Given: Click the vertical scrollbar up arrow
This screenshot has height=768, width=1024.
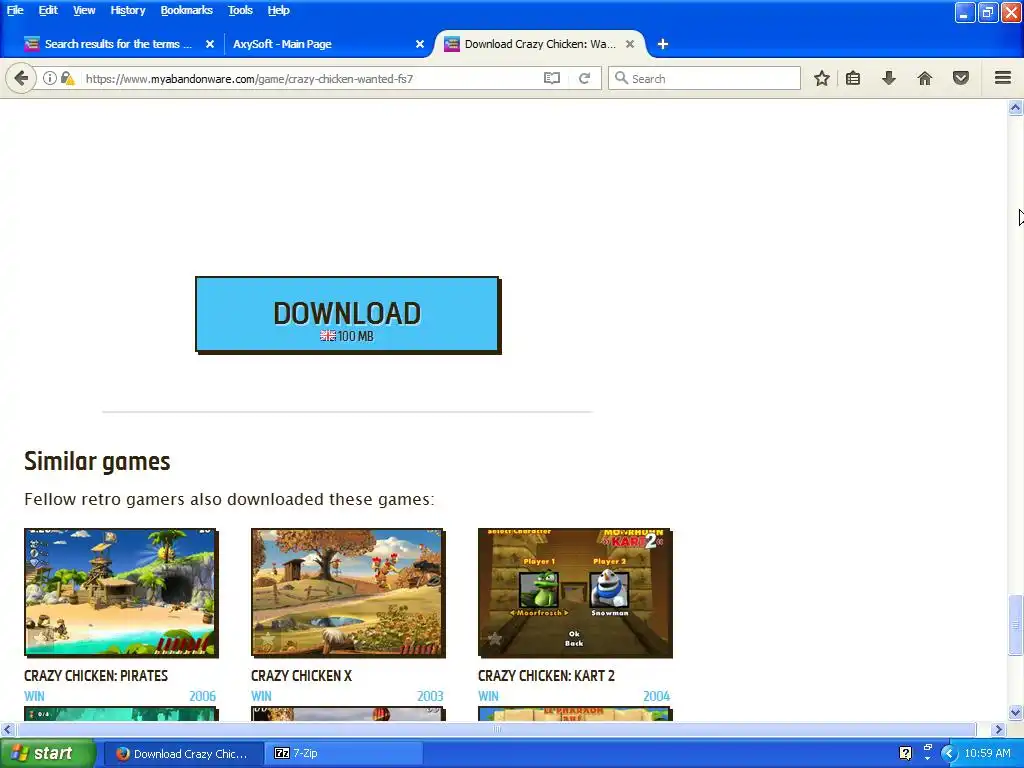Looking at the screenshot, I should click(1015, 108).
